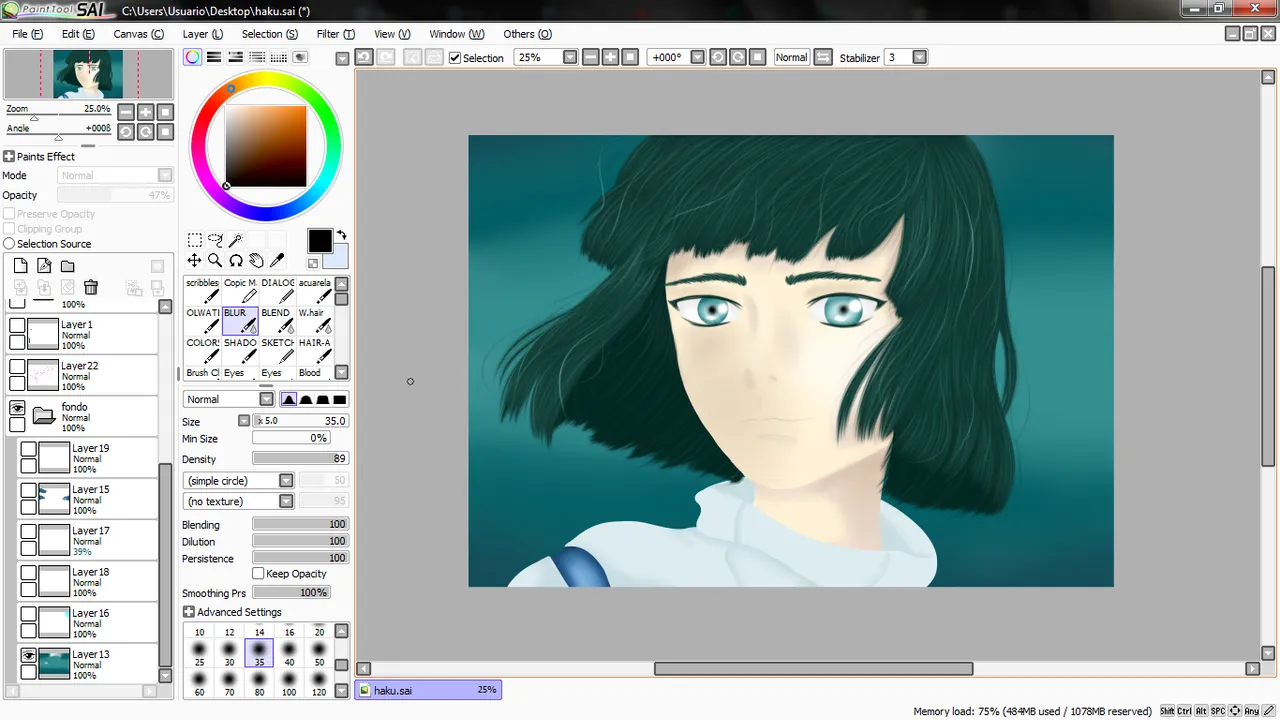
Task: Expand the Paints Effect section
Action: pos(9,157)
